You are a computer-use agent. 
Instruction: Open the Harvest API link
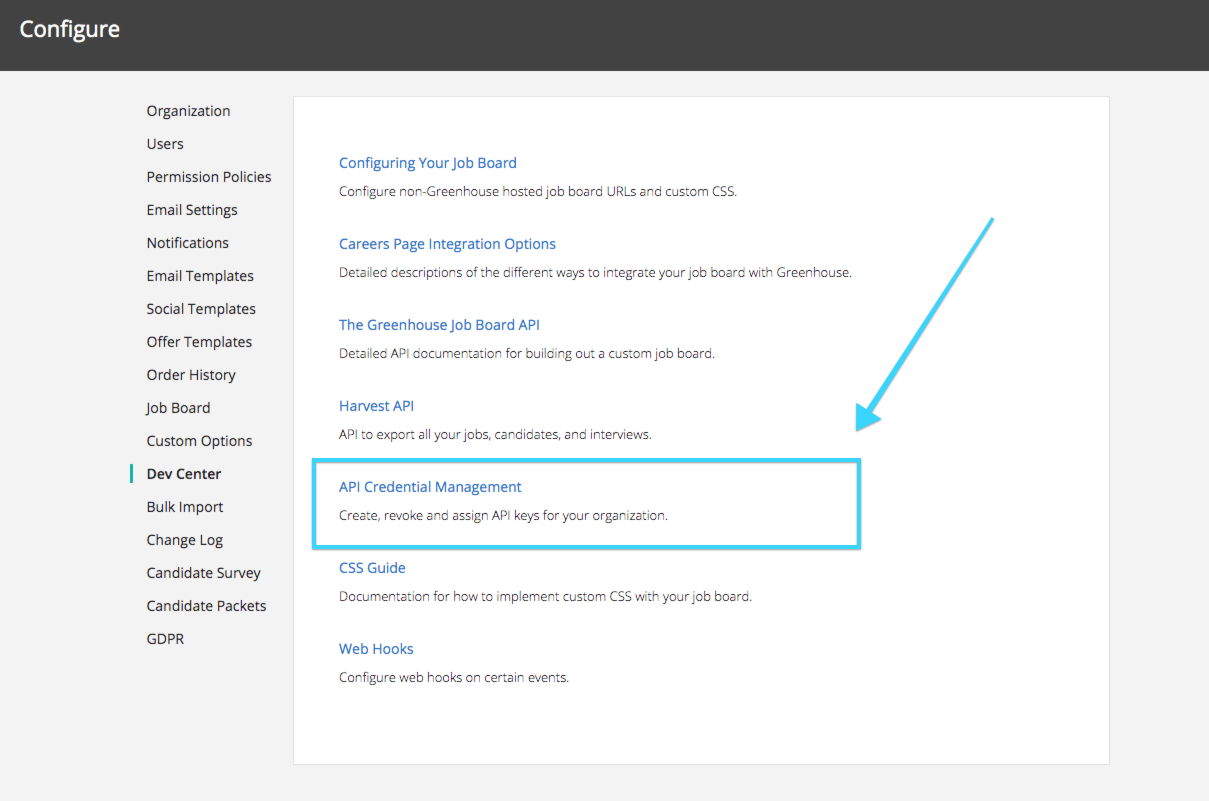(x=376, y=406)
